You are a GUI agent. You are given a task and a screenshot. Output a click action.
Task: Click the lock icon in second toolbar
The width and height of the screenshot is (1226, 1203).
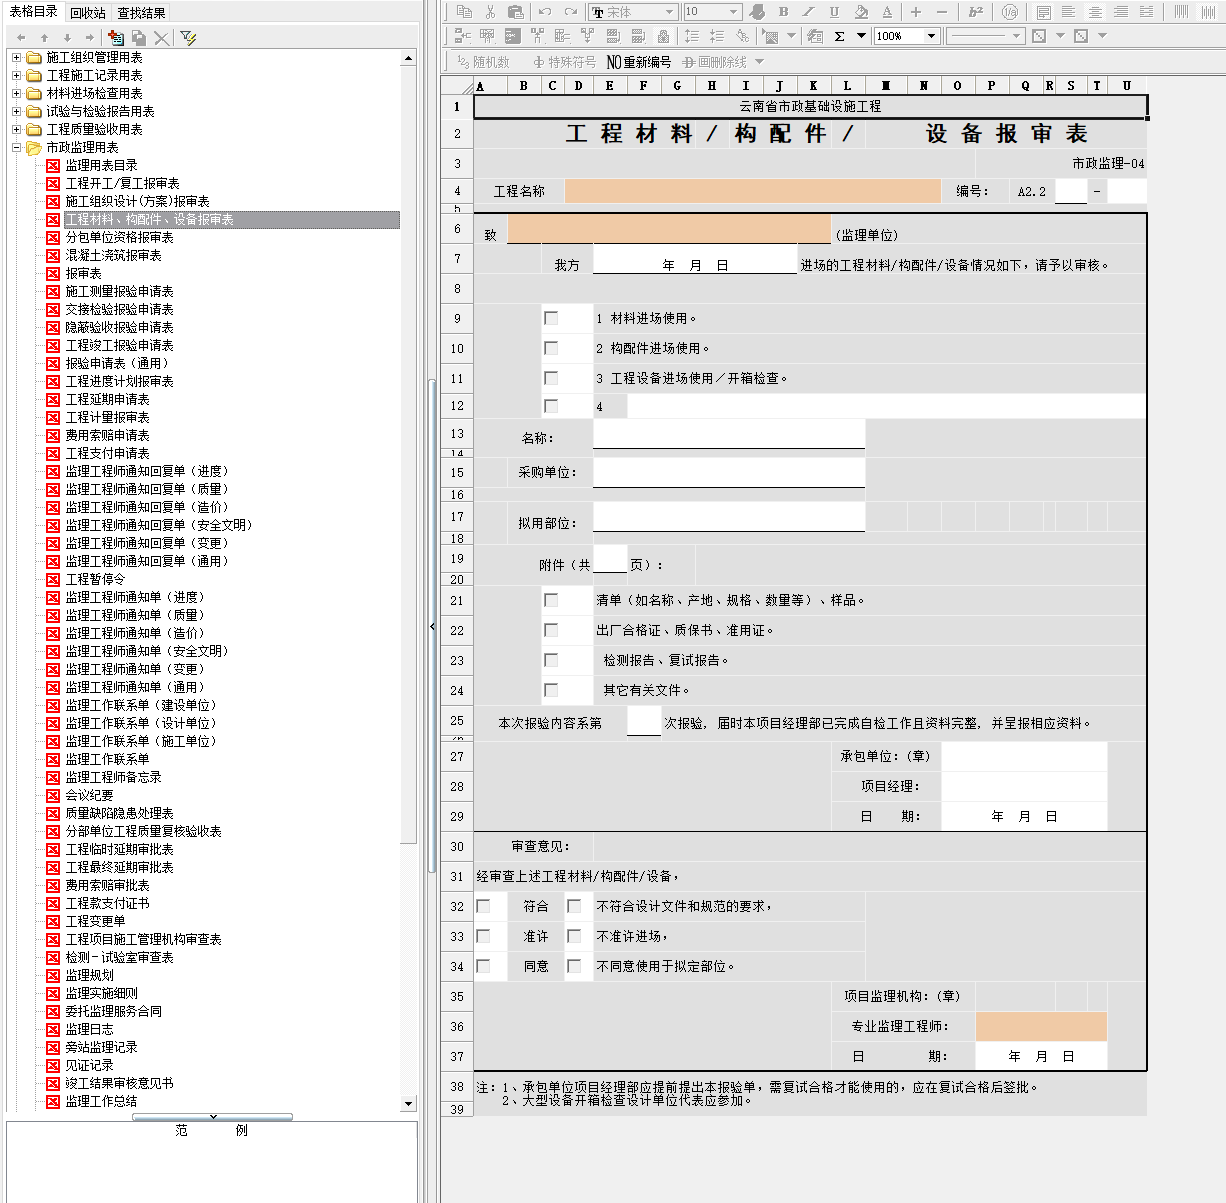(663, 36)
